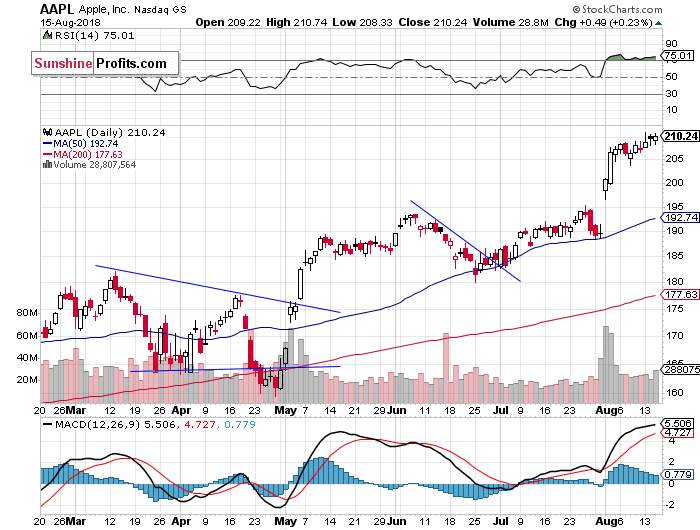Click the 'May' label under price chart
700x530 pixels.
pyautogui.click(x=286, y=410)
